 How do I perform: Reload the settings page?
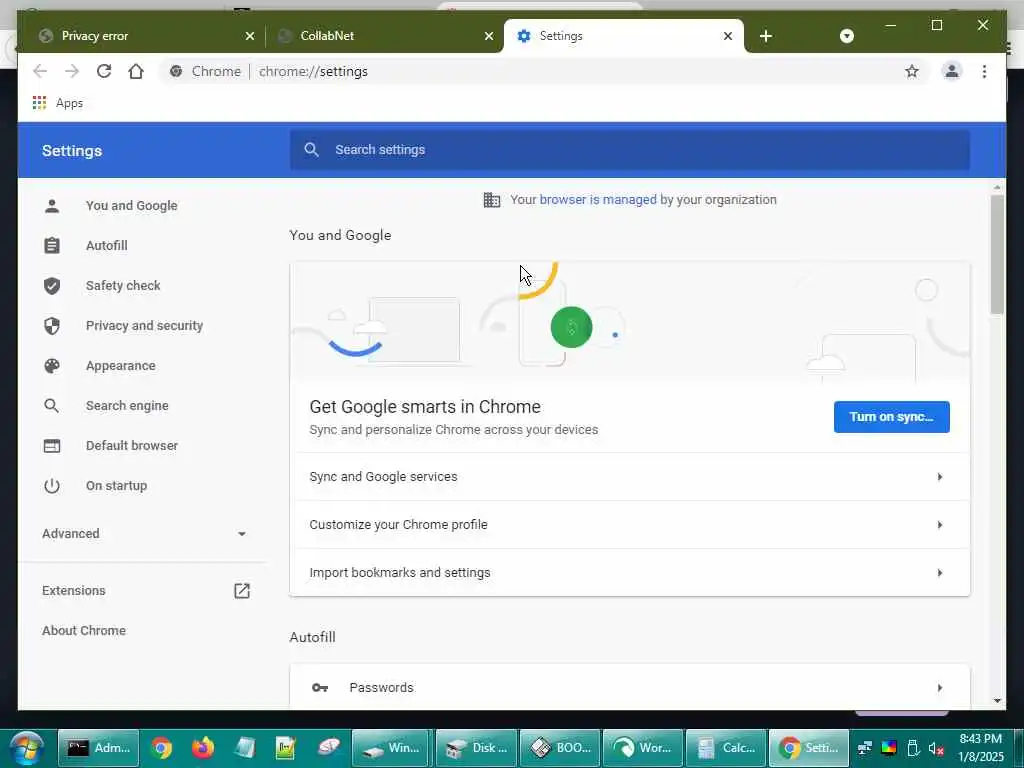104,71
